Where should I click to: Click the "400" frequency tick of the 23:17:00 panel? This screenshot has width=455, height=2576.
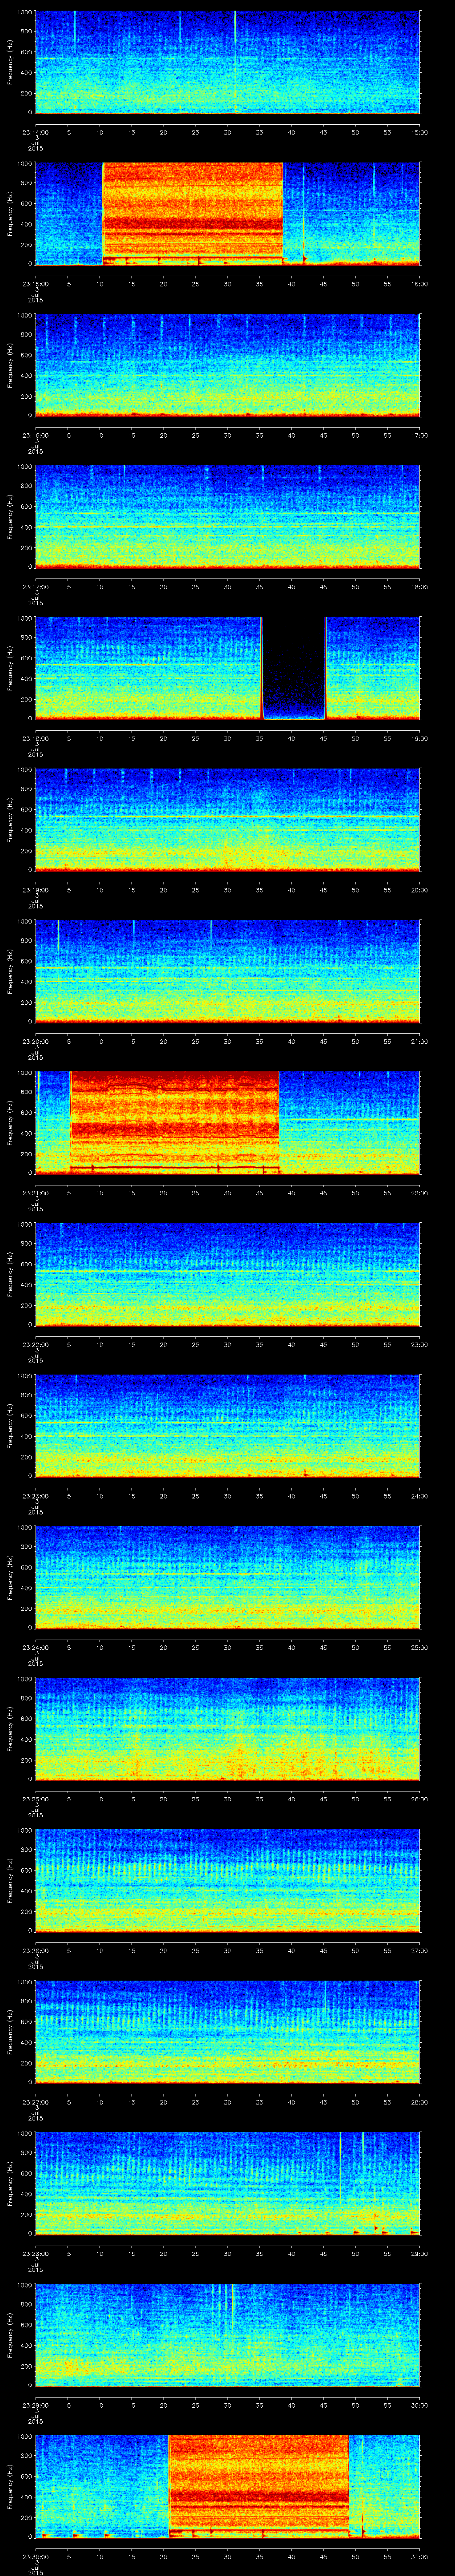[x=27, y=527]
